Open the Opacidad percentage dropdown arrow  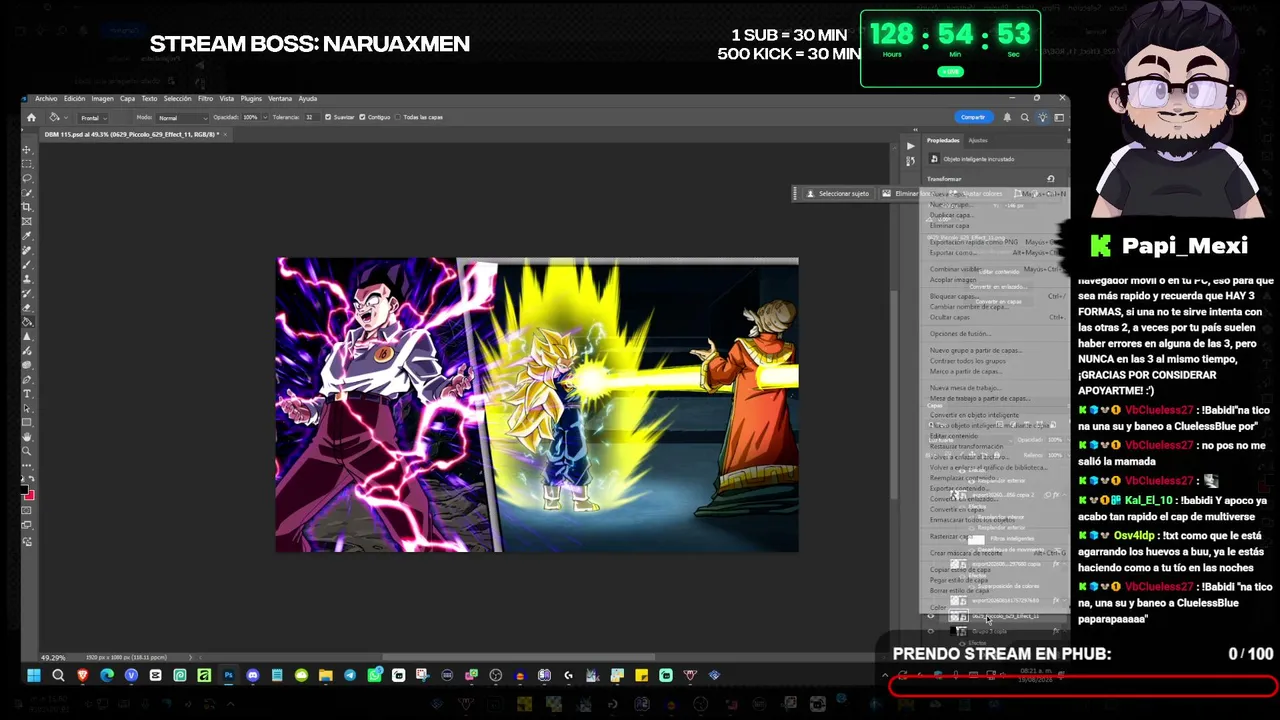(x=264, y=117)
